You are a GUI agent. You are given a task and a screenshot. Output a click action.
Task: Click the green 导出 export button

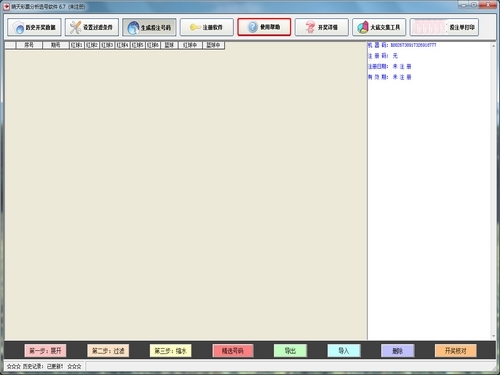290,351
